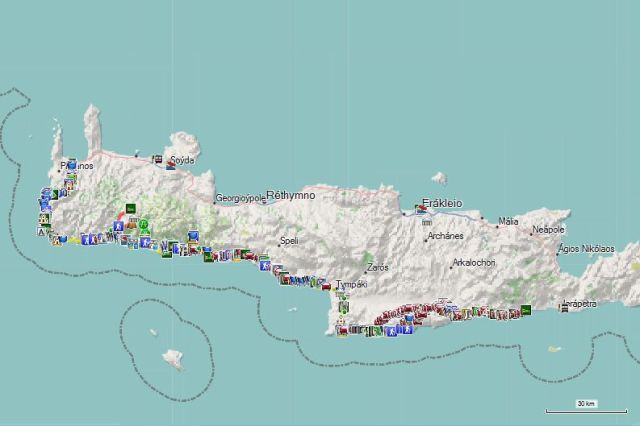The height and width of the screenshot is (426, 640).
Task: Select the Réthymno city label
Action: pos(291,196)
